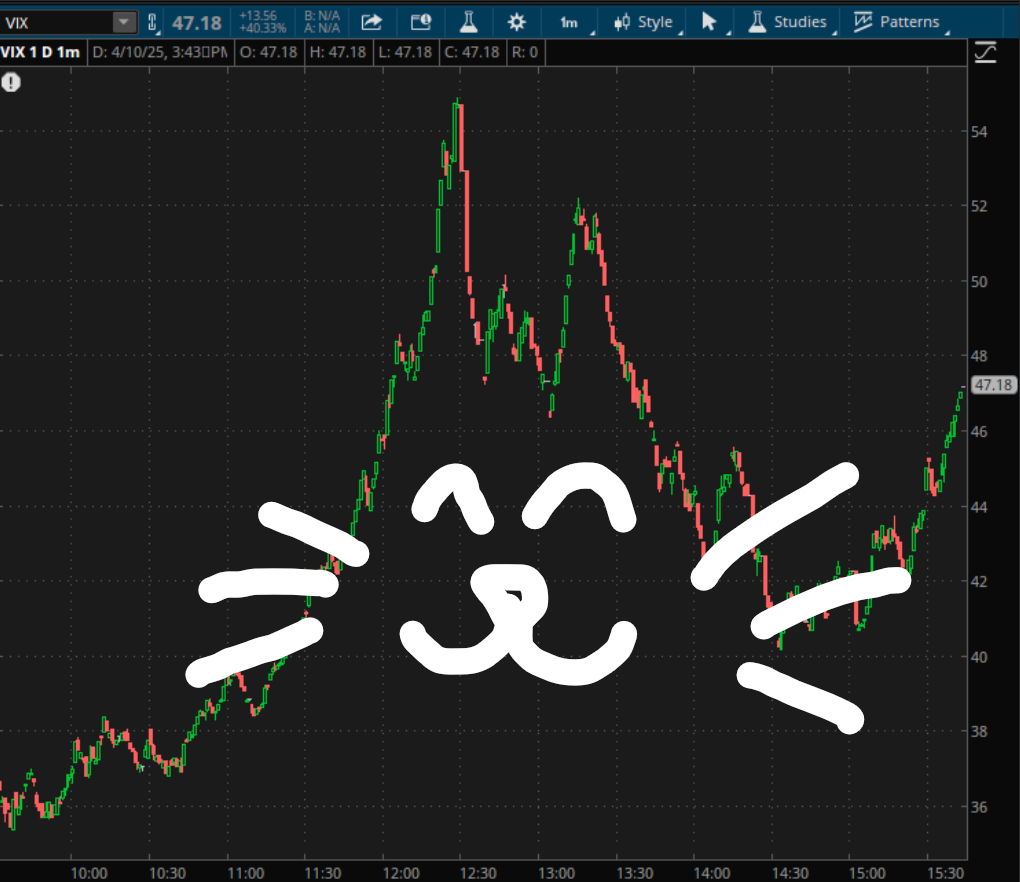The height and width of the screenshot is (882, 1020).
Task: Open the Studies menu
Action: click(x=788, y=22)
